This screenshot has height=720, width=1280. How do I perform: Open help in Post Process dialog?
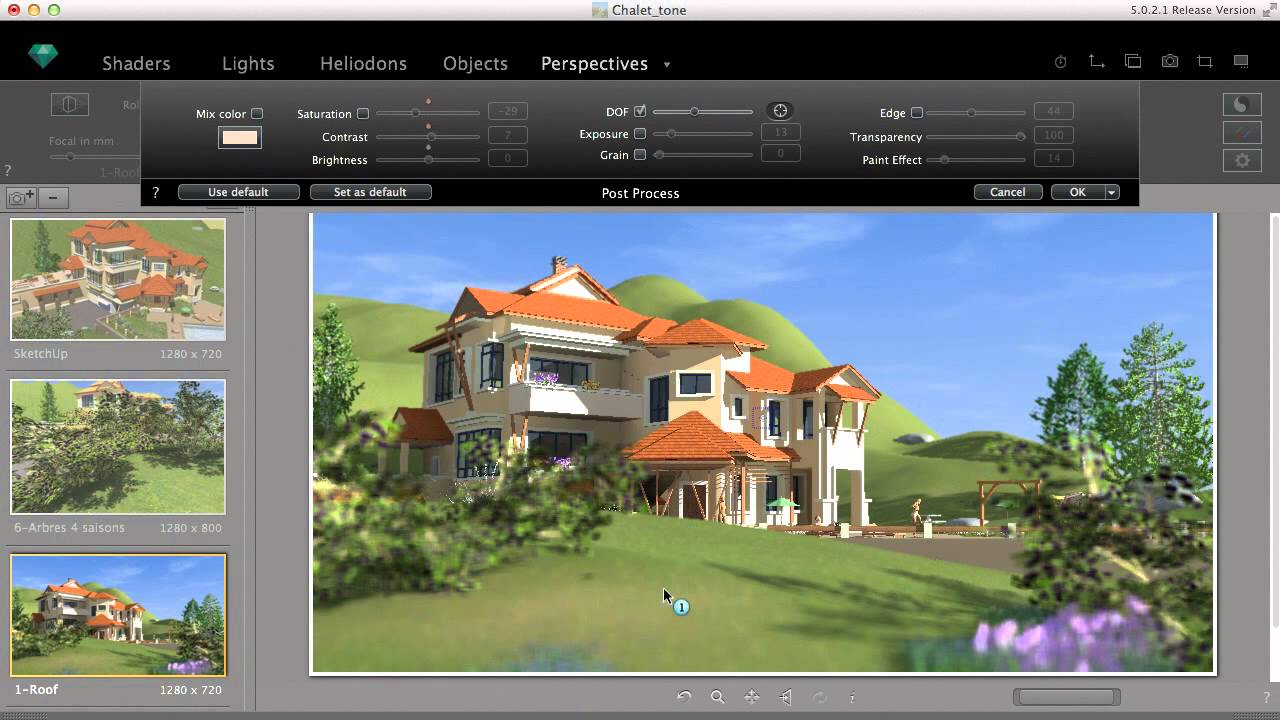tap(155, 193)
